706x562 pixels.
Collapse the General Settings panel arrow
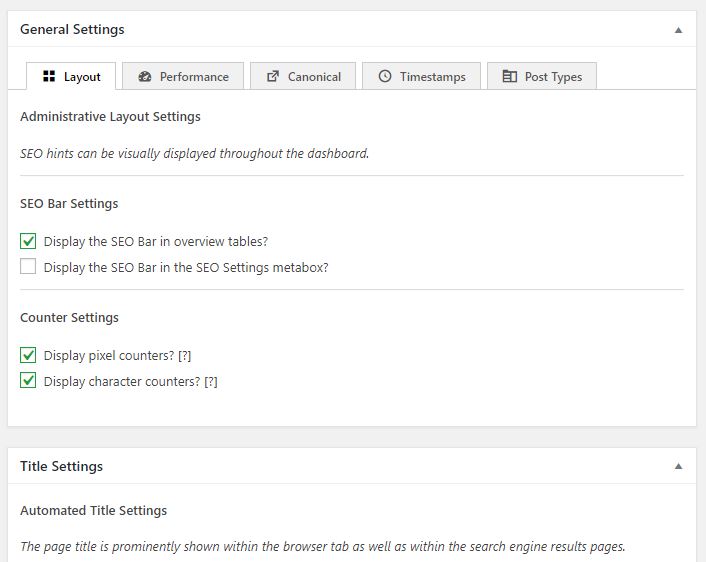click(x=678, y=30)
